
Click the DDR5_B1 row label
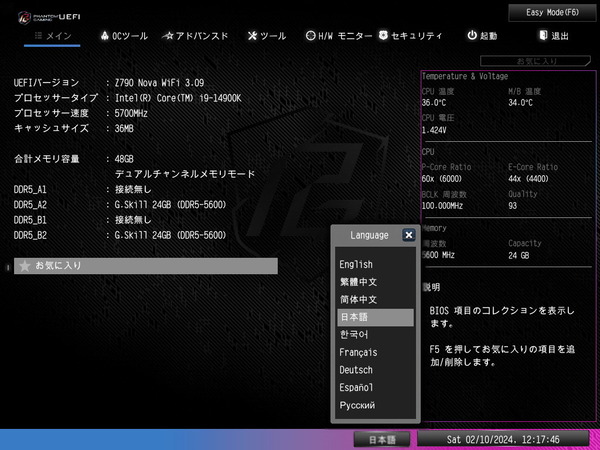(30, 220)
